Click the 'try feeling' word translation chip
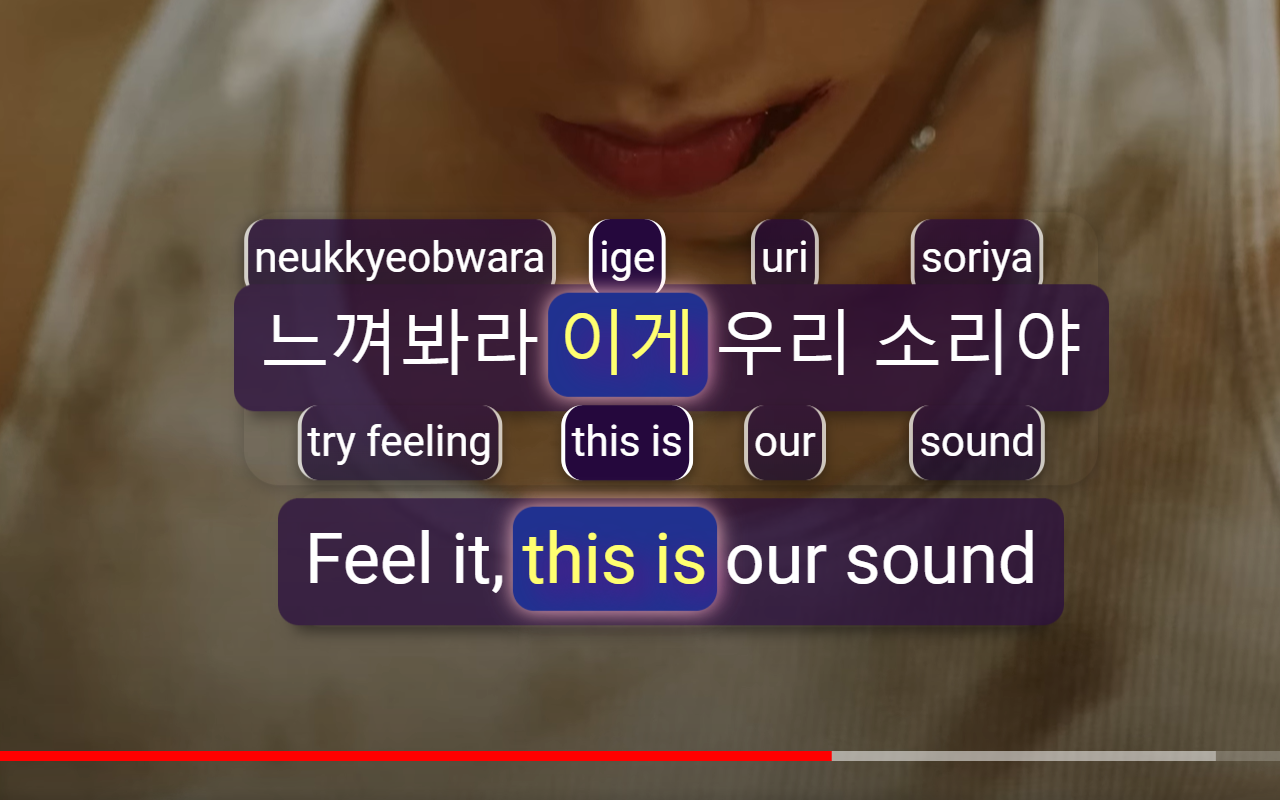The width and height of the screenshot is (1280, 800). coord(400,442)
